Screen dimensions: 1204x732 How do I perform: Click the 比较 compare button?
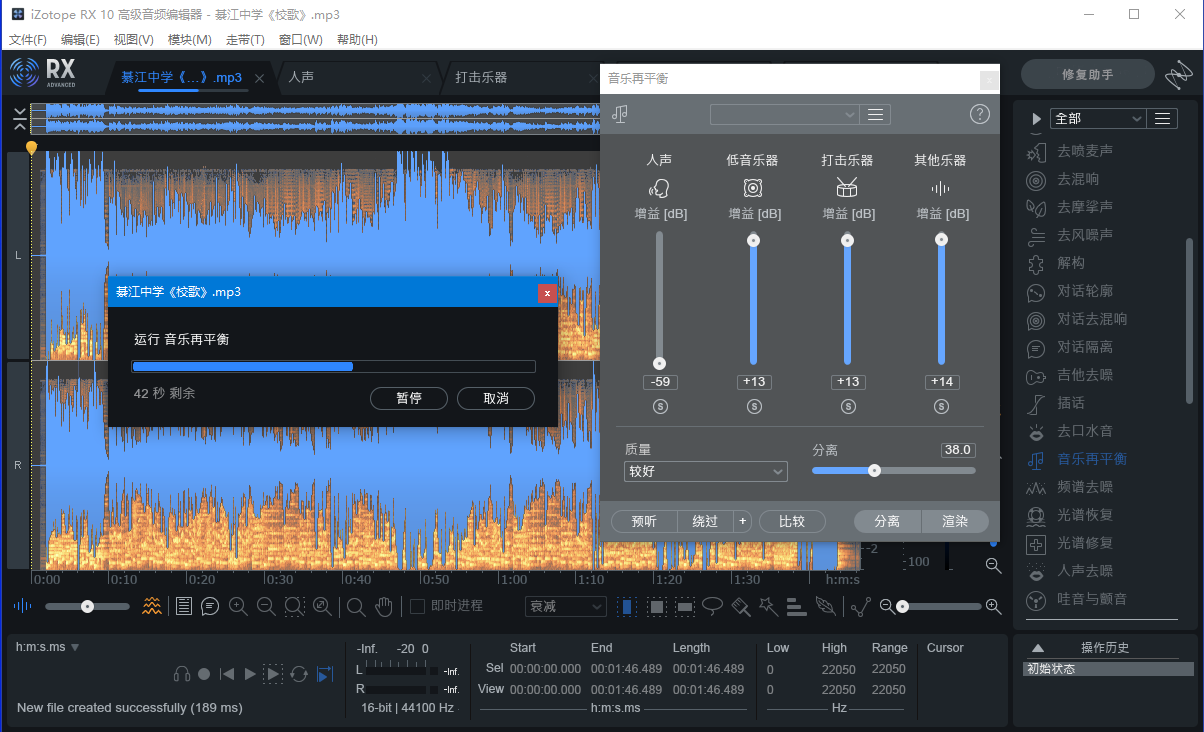pos(792,521)
